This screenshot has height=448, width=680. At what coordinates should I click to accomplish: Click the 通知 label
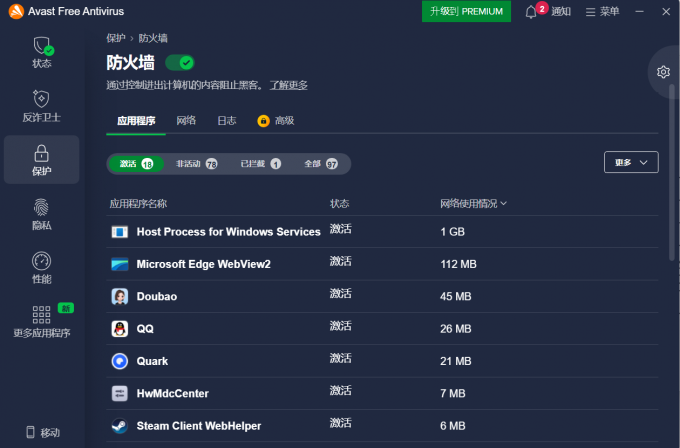pos(561,12)
